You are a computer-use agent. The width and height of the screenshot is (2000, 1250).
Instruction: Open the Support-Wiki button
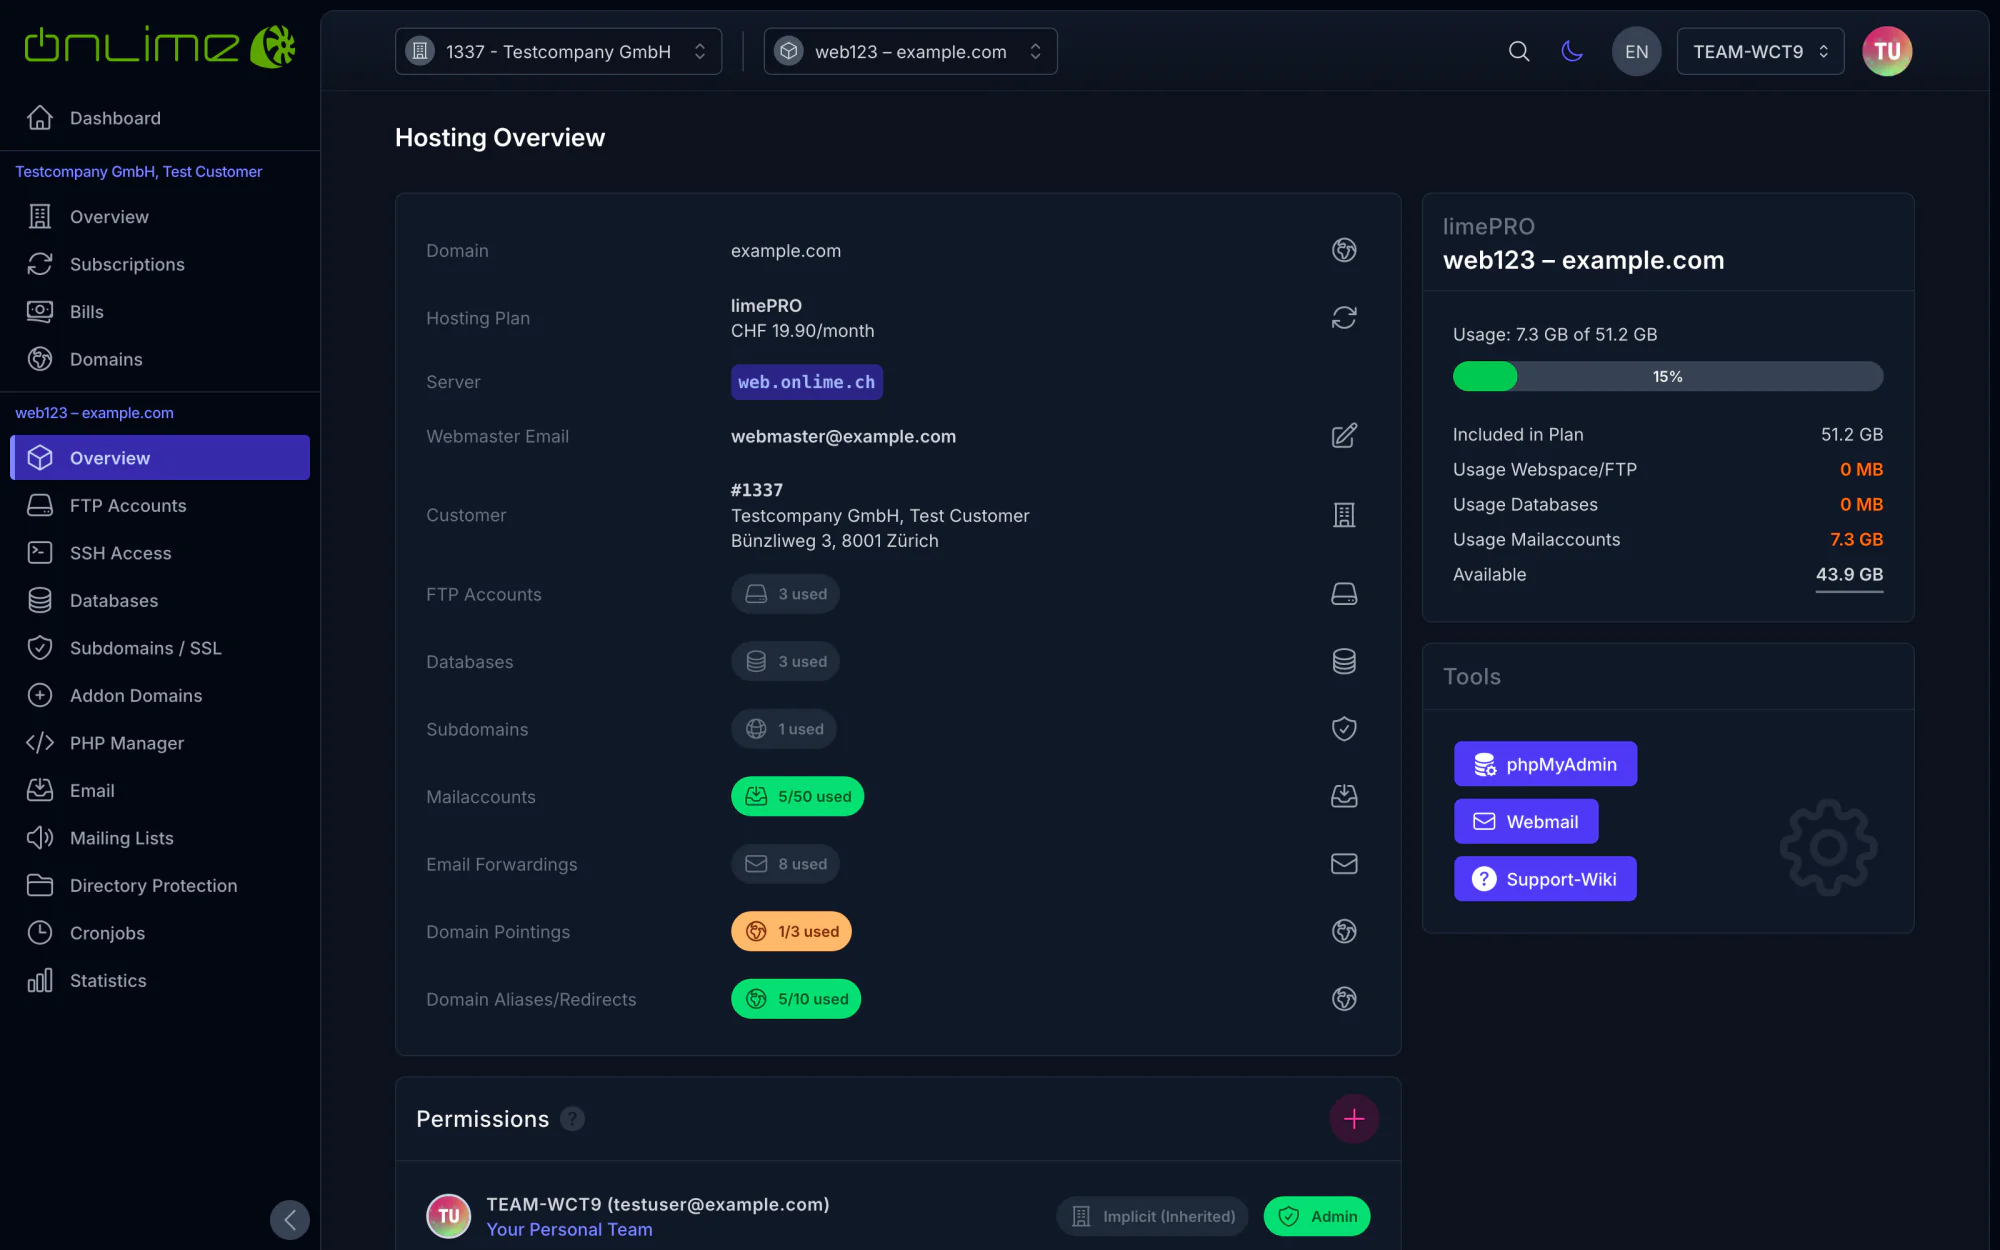tap(1545, 879)
